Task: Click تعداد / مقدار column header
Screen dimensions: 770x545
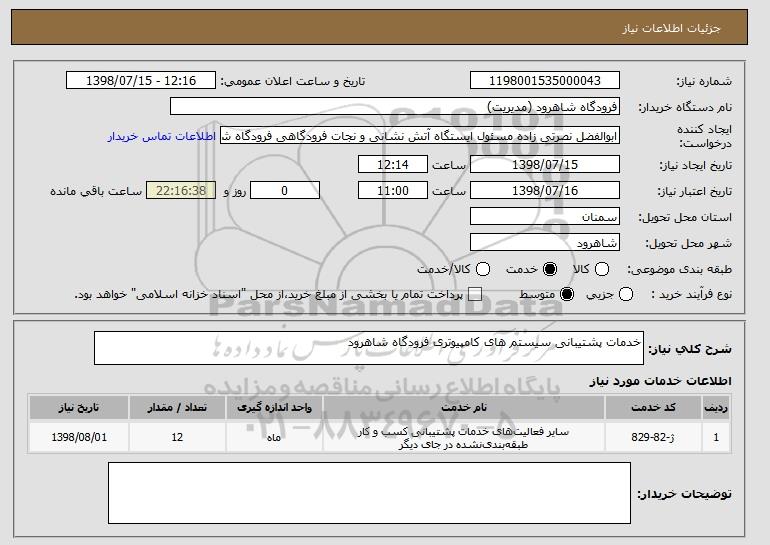Action: click(x=177, y=408)
